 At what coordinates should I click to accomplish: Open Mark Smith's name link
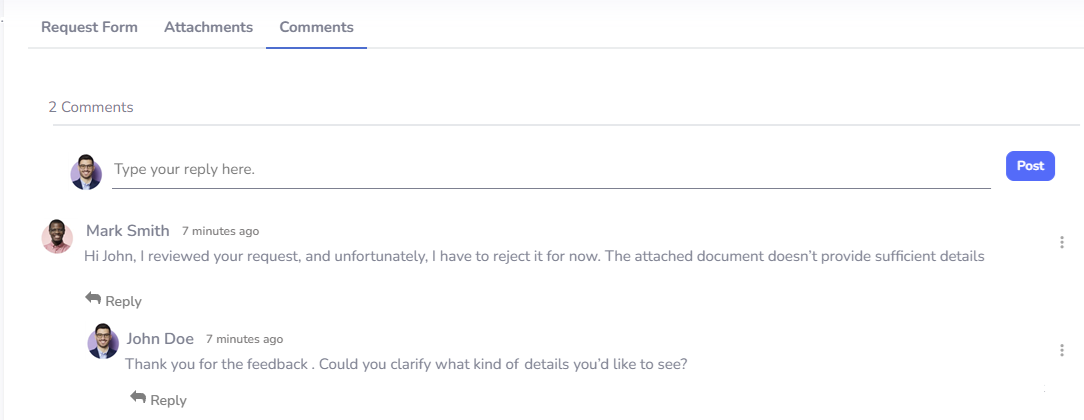[x=128, y=231]
